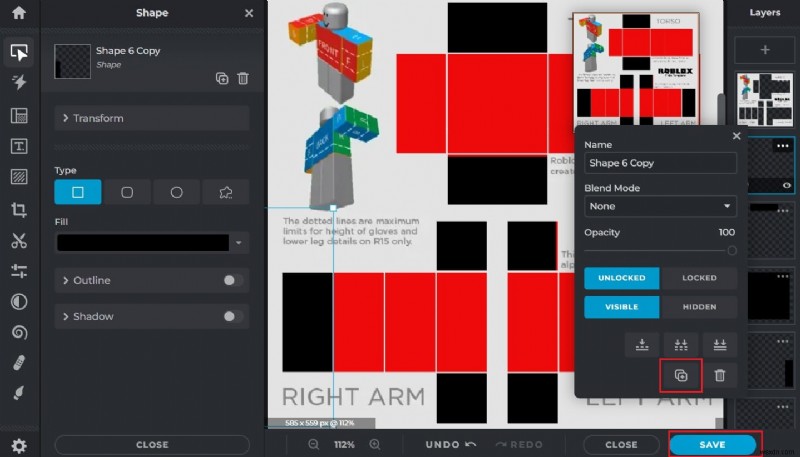Screen dimensions: 800x457
Task: Click the black Fill color swatch
Action: pyautogui.click(x=143, y=243)
